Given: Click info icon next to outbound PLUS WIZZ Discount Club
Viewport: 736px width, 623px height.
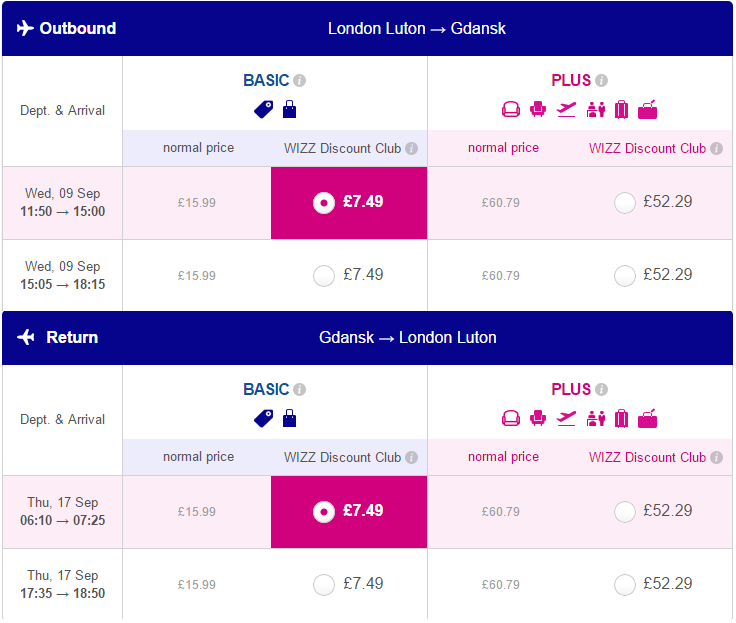Looking at the screenshot, I should pos(716,148).
